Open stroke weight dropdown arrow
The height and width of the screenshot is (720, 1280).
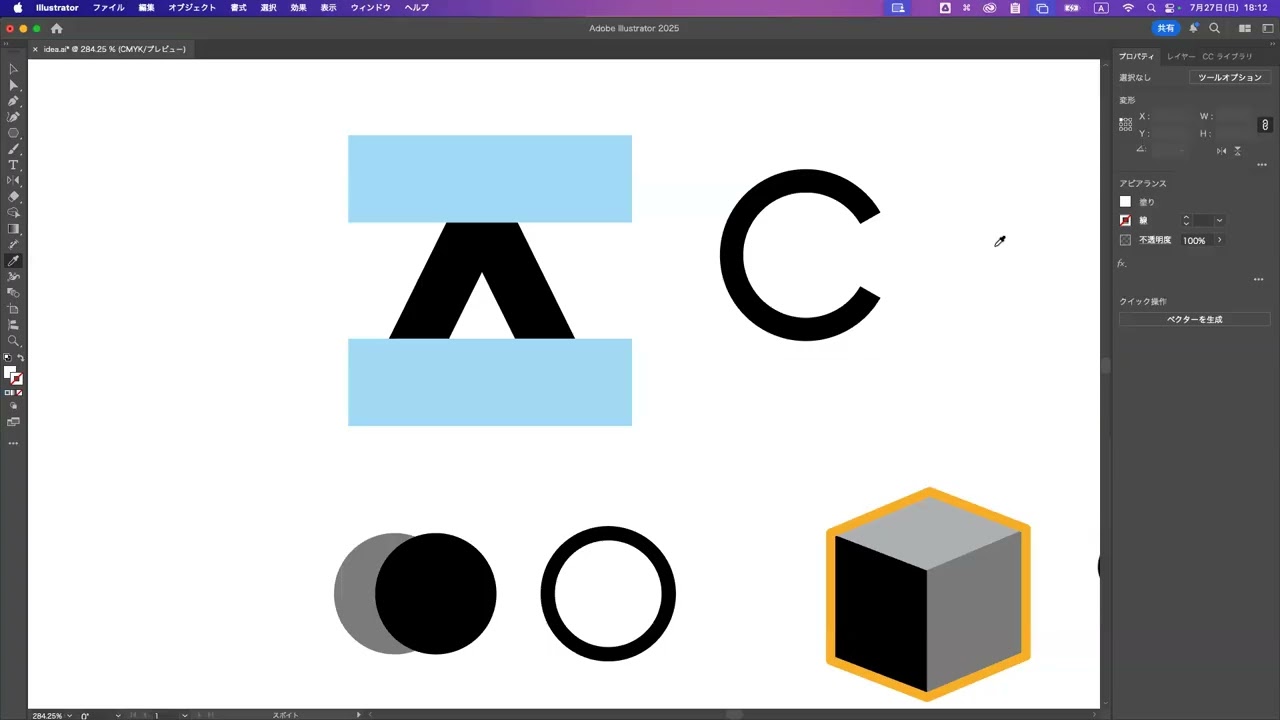1219,221
